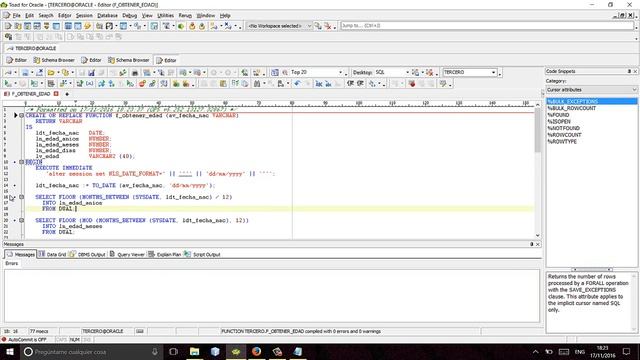Click the undo arrow icon in toolbar
640x360 pixels.
tap(297, 84)
